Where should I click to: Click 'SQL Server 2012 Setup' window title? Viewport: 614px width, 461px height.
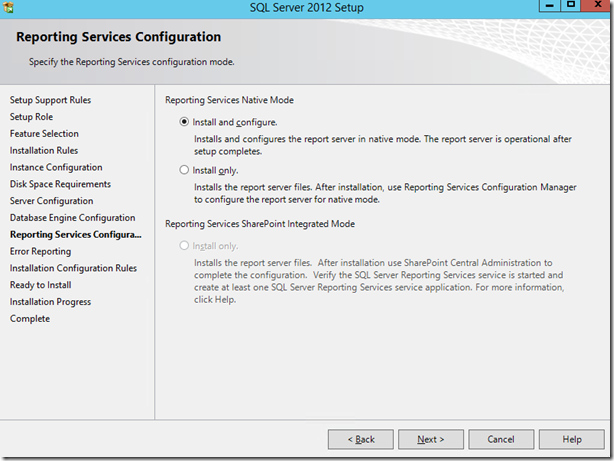(307, 7)
